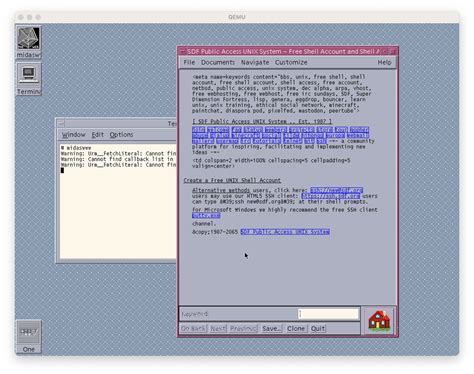Image resolution: width=474 pixels, height=374 pixels.
Task: Open the Terminal desktop icon
Action: tap(29, 79)
